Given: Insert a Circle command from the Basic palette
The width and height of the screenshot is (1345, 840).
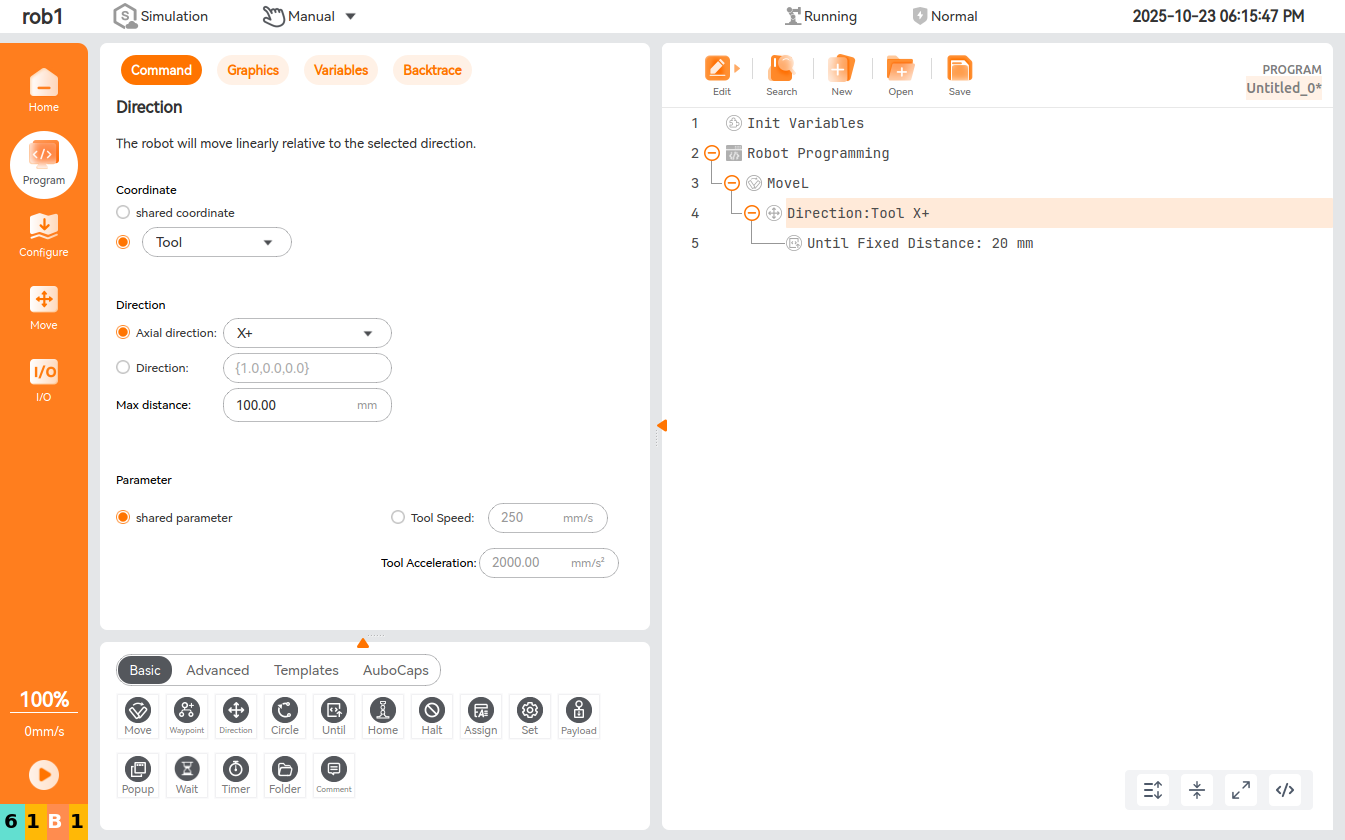Looking at the screenshot, I should [285, 715].
